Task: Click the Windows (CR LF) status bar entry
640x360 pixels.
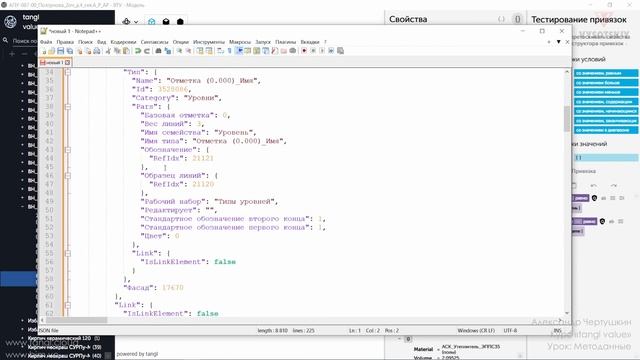Action: [476, 330]
